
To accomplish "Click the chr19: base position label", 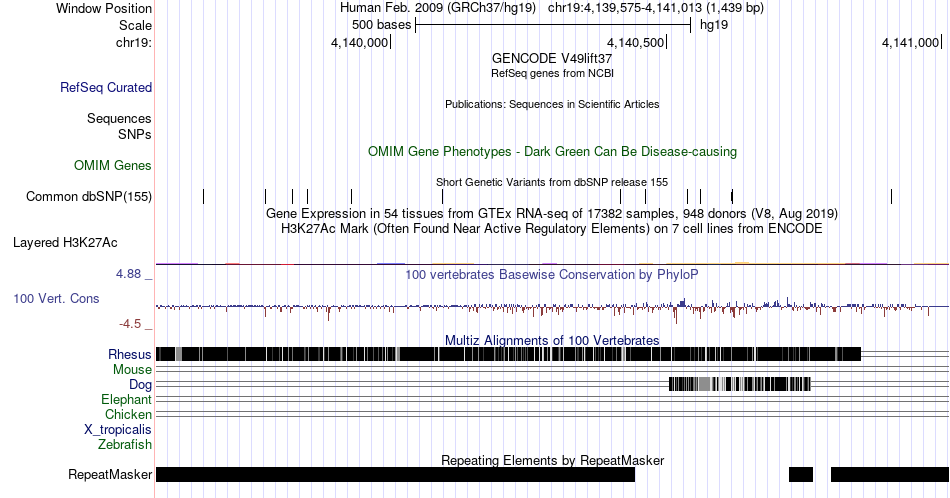I will pyautogui.click(x=134, y=42).
